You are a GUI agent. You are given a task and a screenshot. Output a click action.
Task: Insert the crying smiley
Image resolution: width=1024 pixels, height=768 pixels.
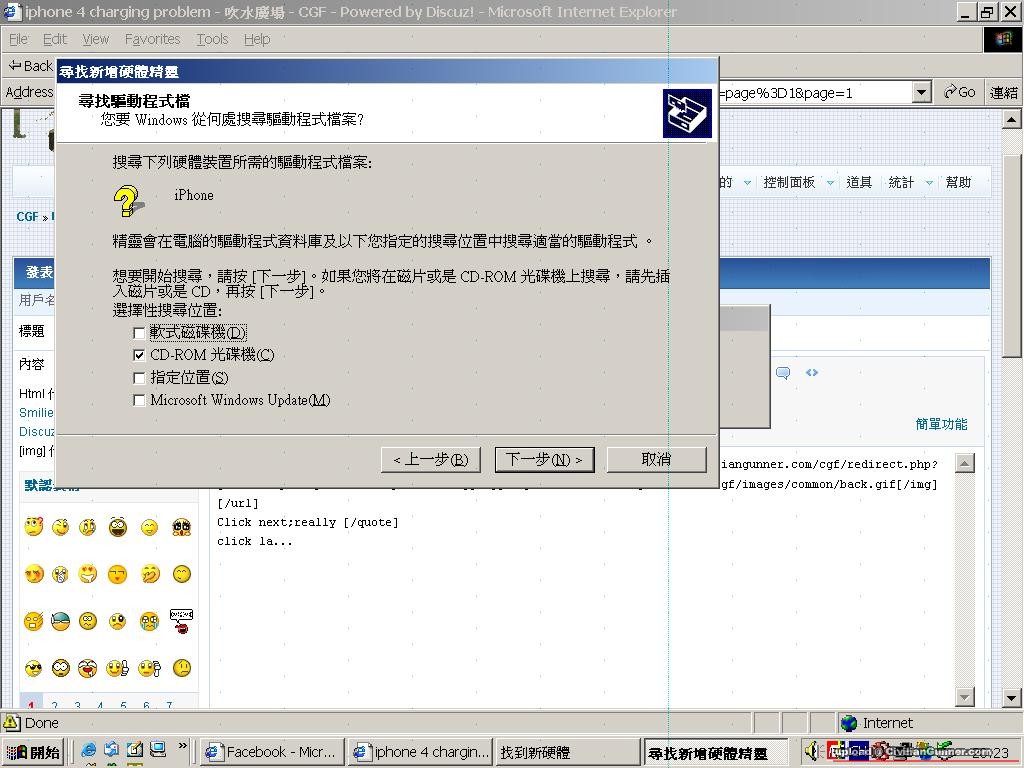[x=149, y=622]
